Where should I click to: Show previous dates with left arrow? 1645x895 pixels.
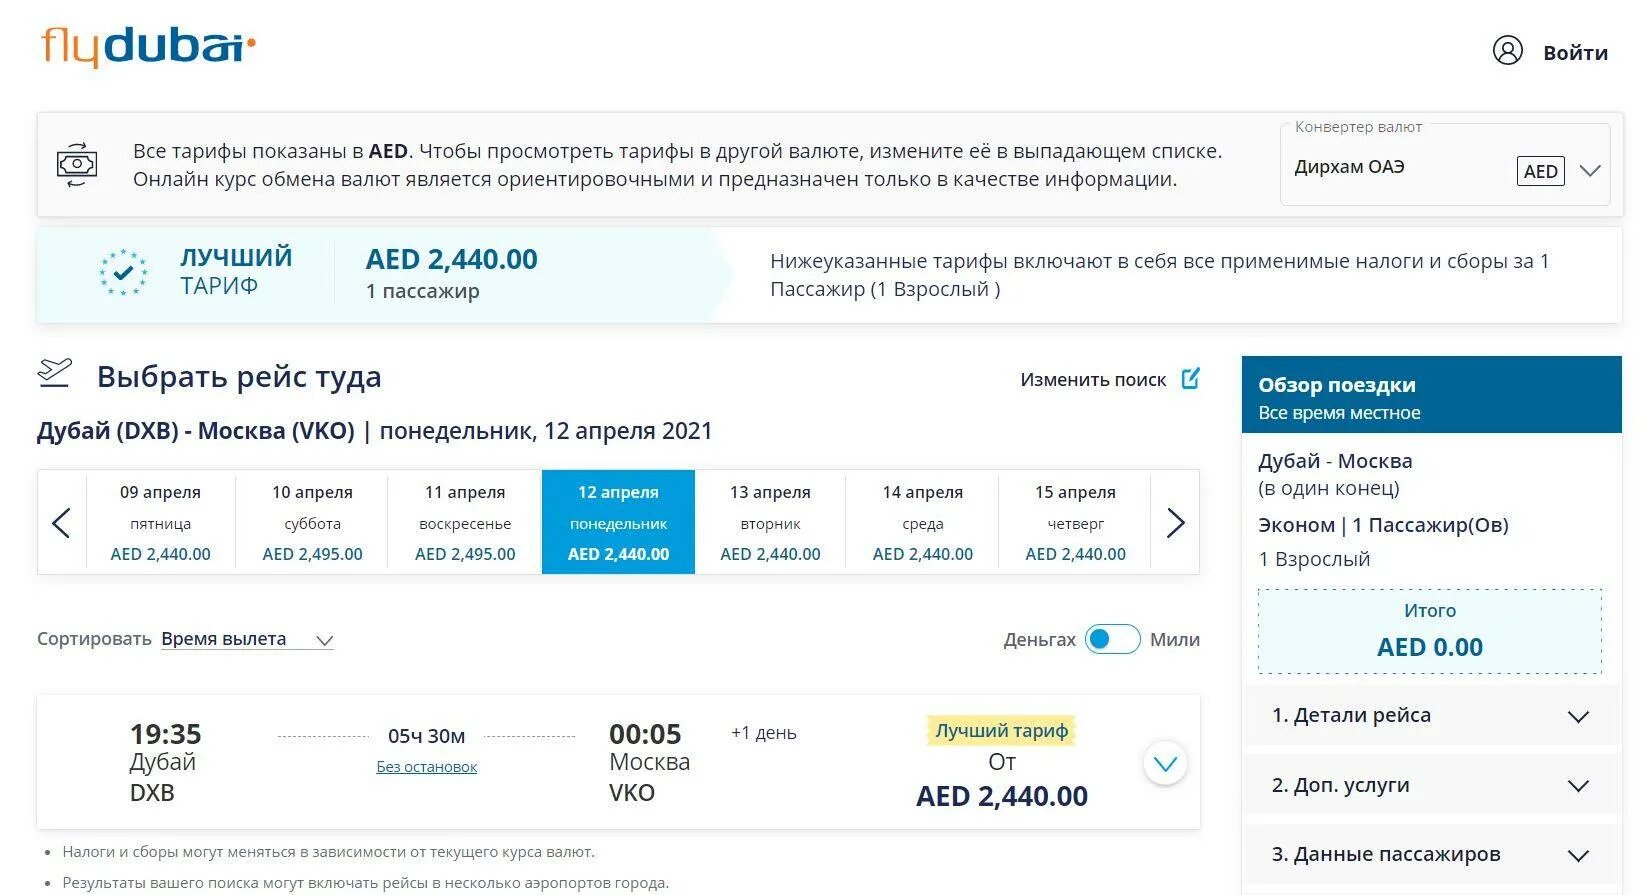[61, 522]
